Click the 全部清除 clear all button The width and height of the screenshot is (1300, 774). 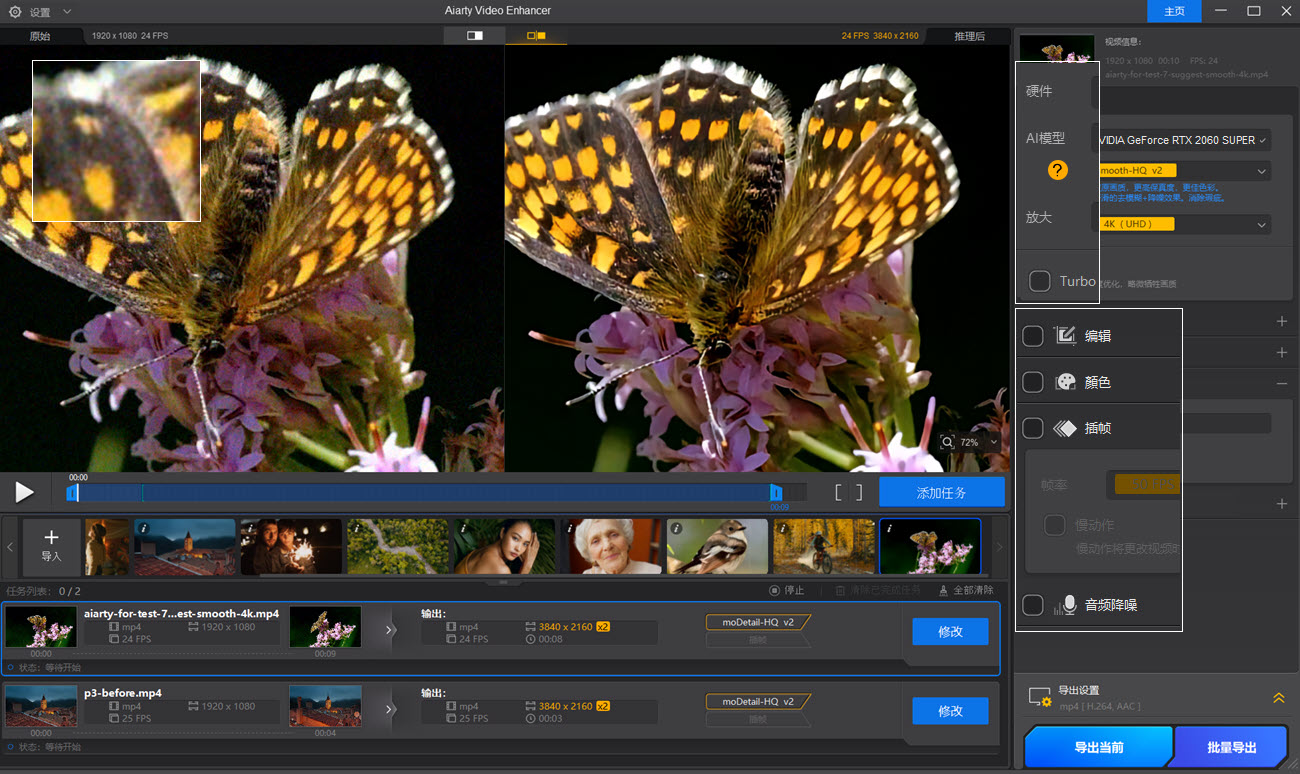pos(966,590)
